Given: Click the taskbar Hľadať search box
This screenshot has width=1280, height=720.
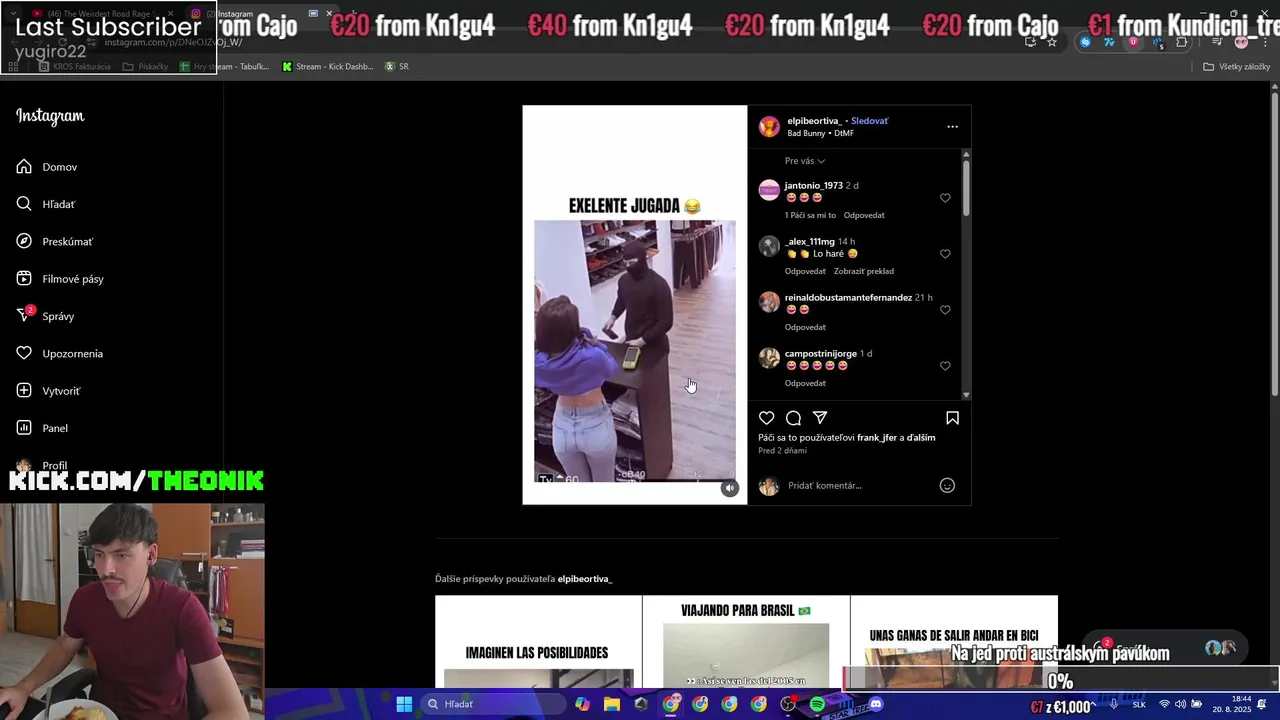Looking at the screenshot, I should (x=493, y=704).
